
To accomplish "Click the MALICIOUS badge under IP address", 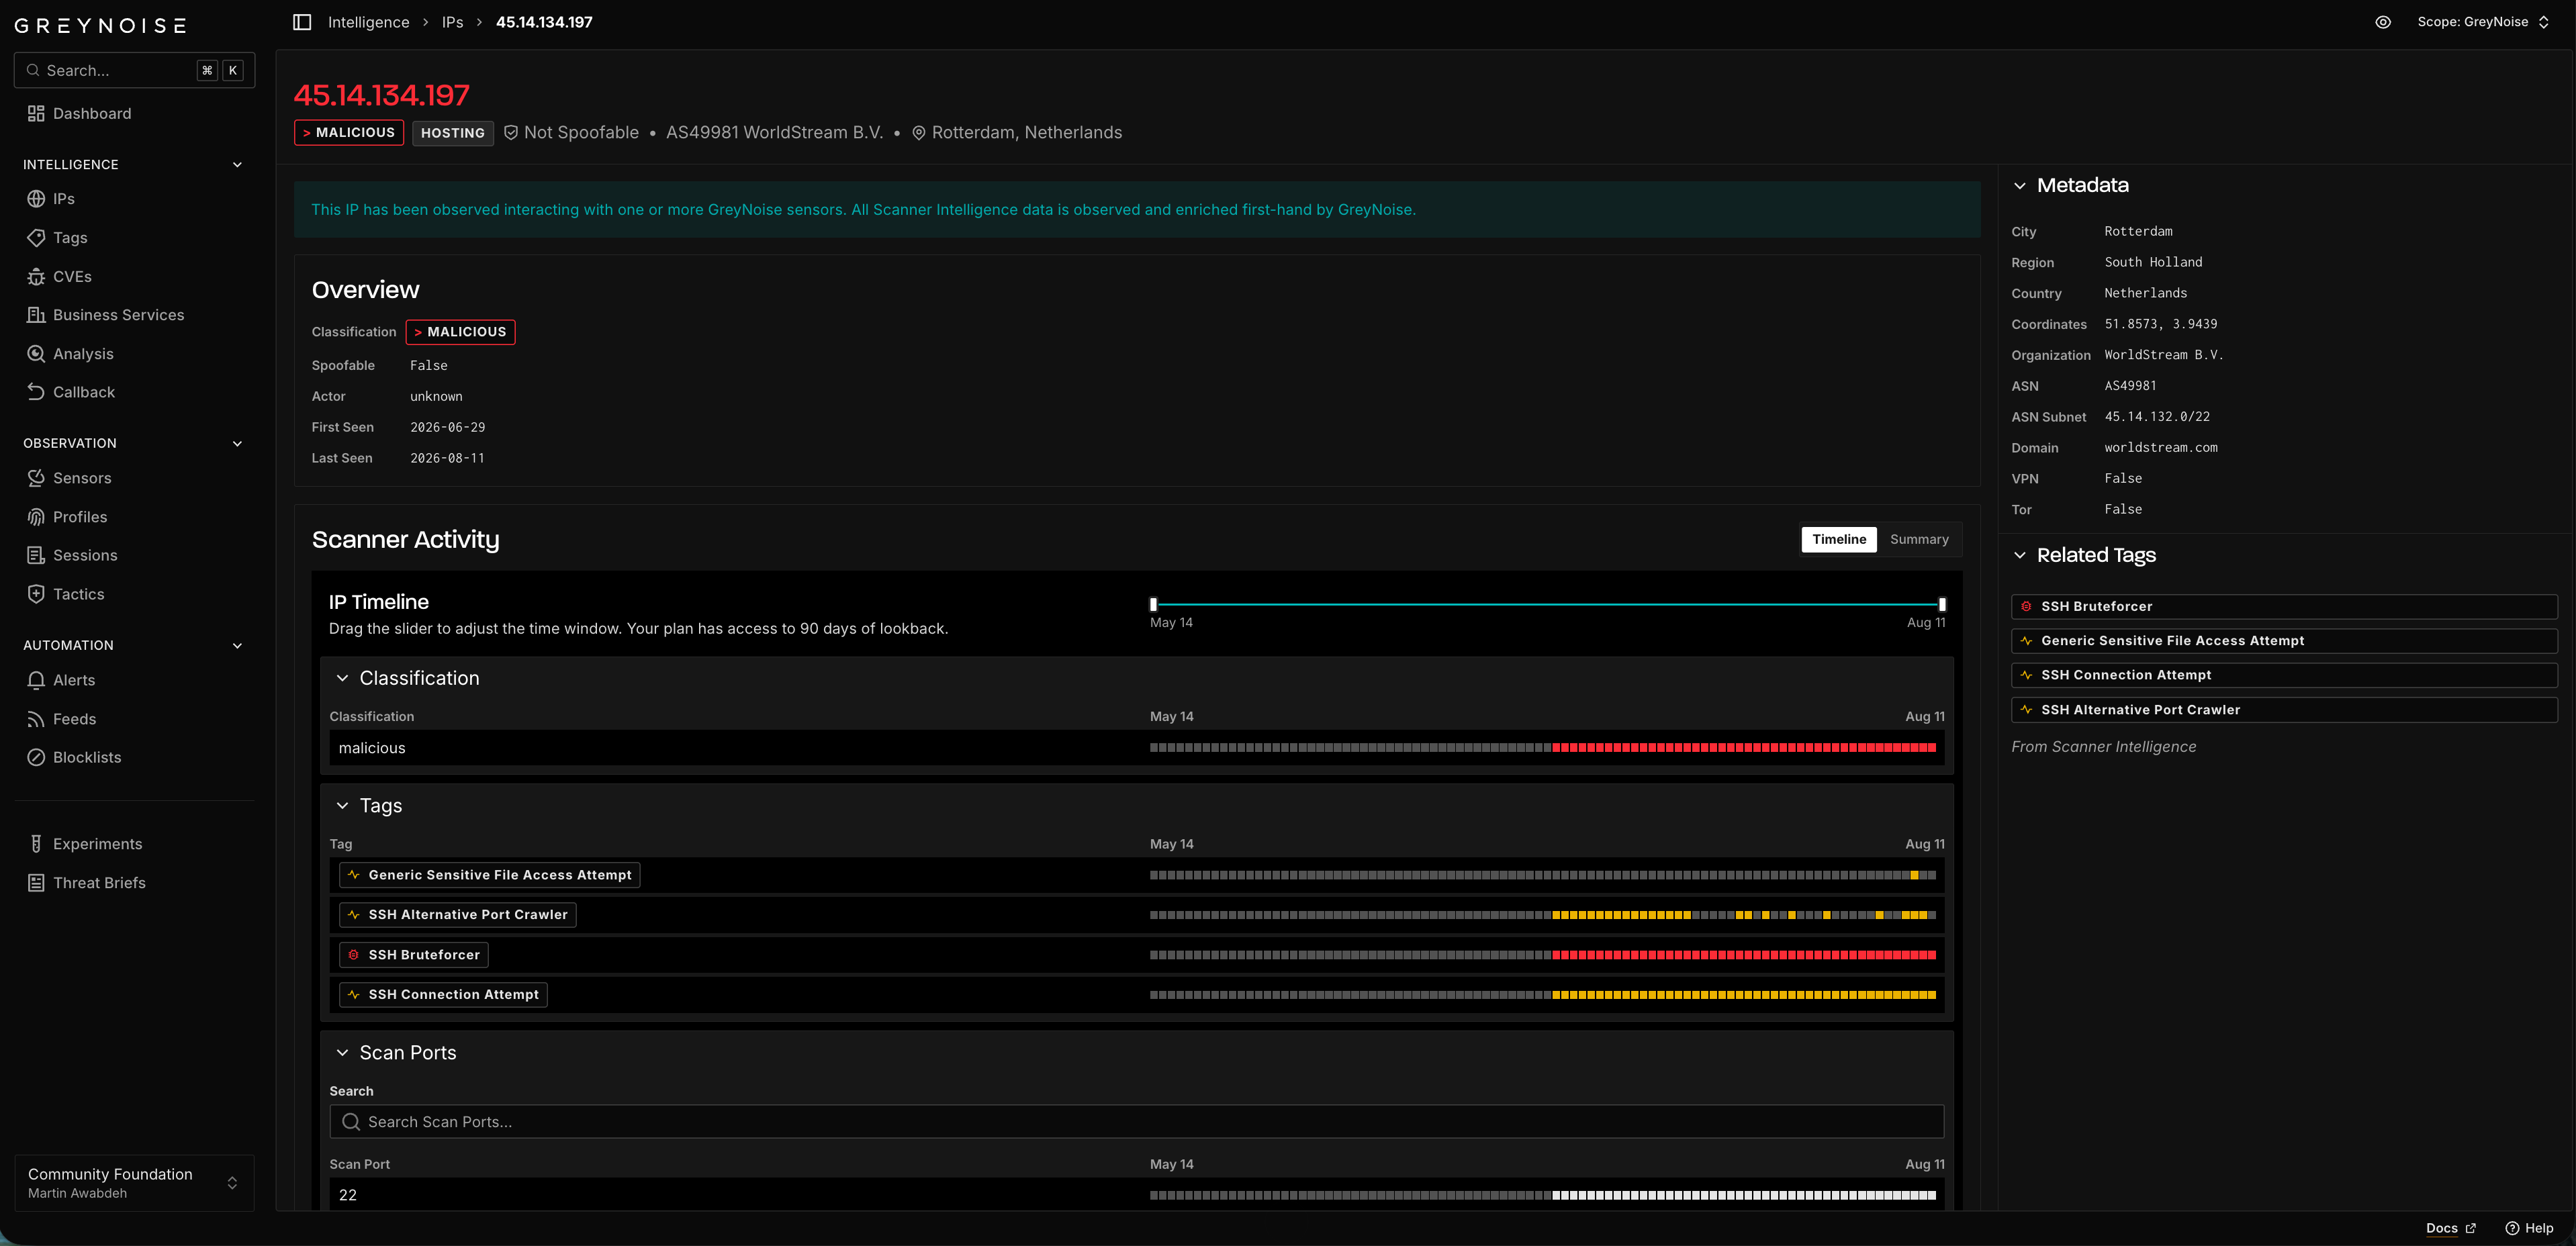I will pos(349,133).
